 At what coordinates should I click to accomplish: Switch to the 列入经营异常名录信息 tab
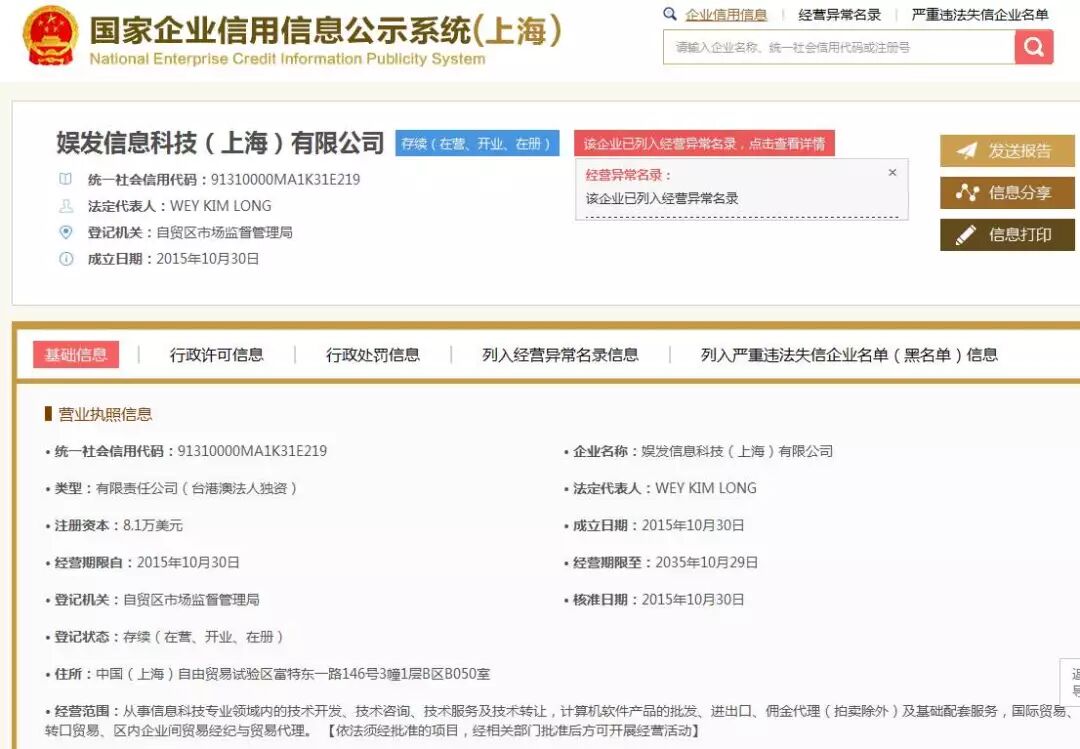point(560,355)
